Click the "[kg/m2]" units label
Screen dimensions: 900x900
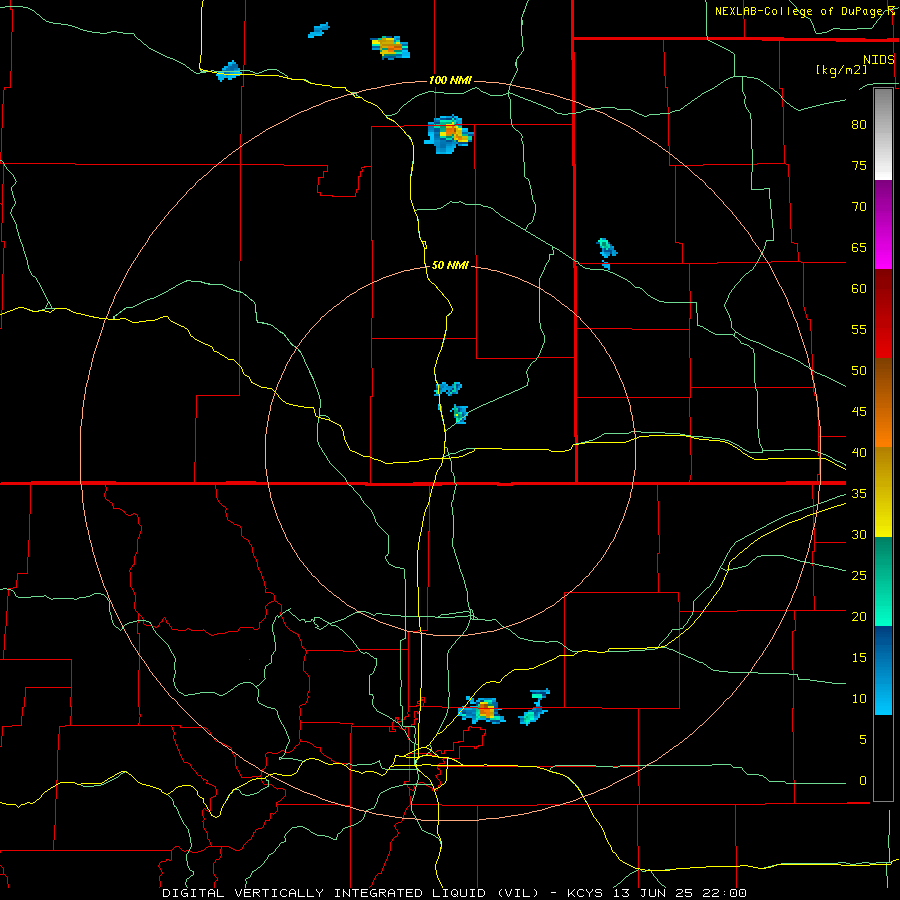tap(841, 70)
